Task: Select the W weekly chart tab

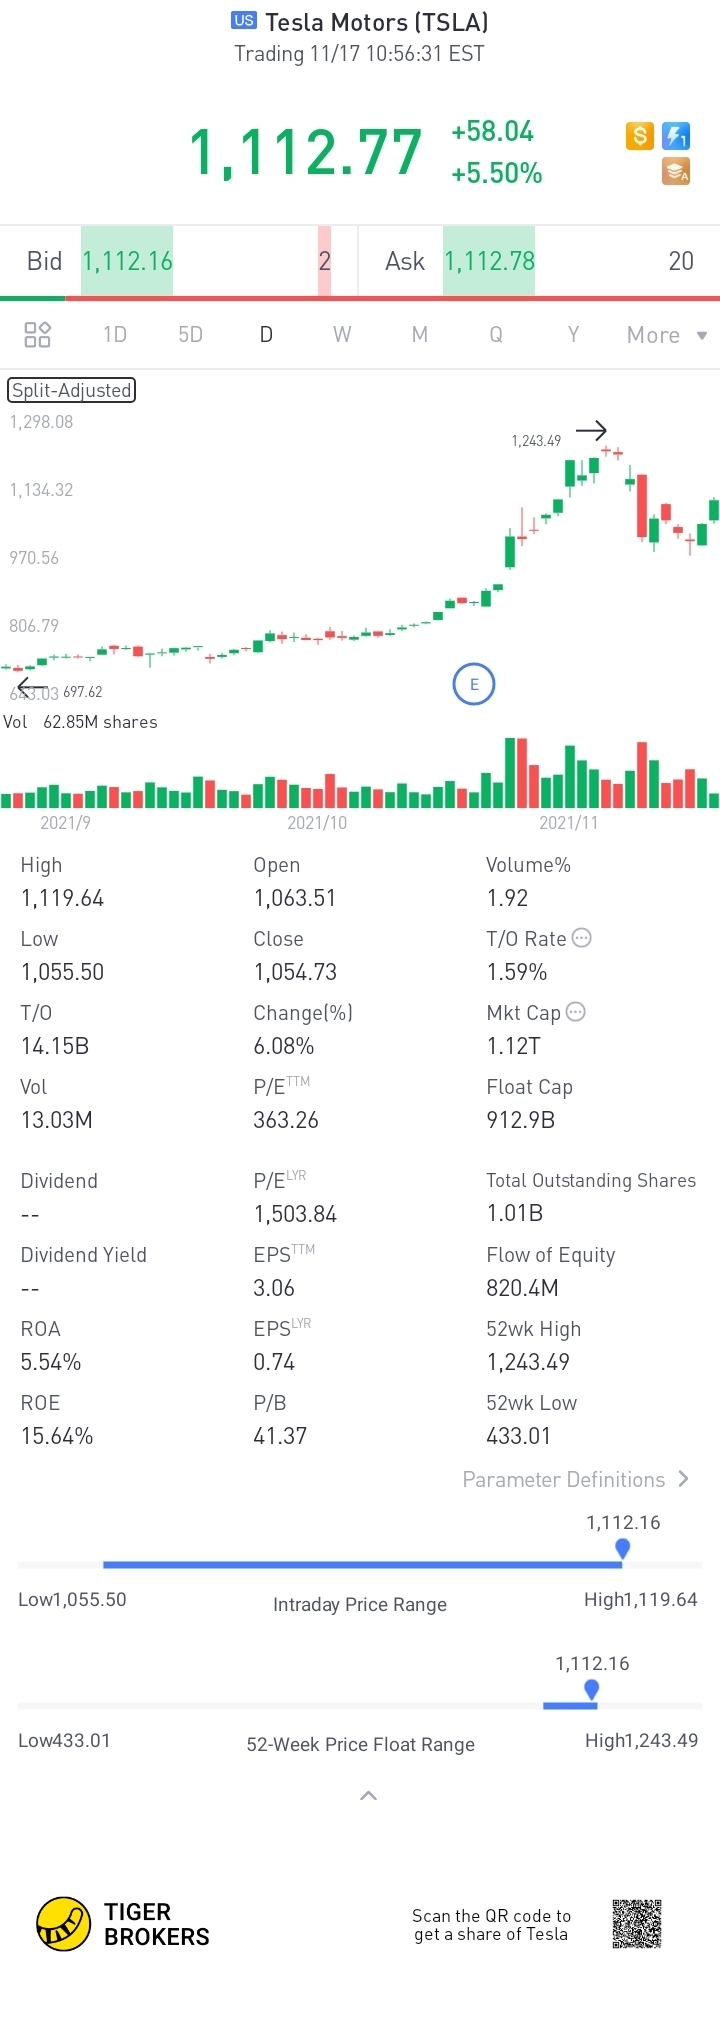Action: (x=342, y=334)
